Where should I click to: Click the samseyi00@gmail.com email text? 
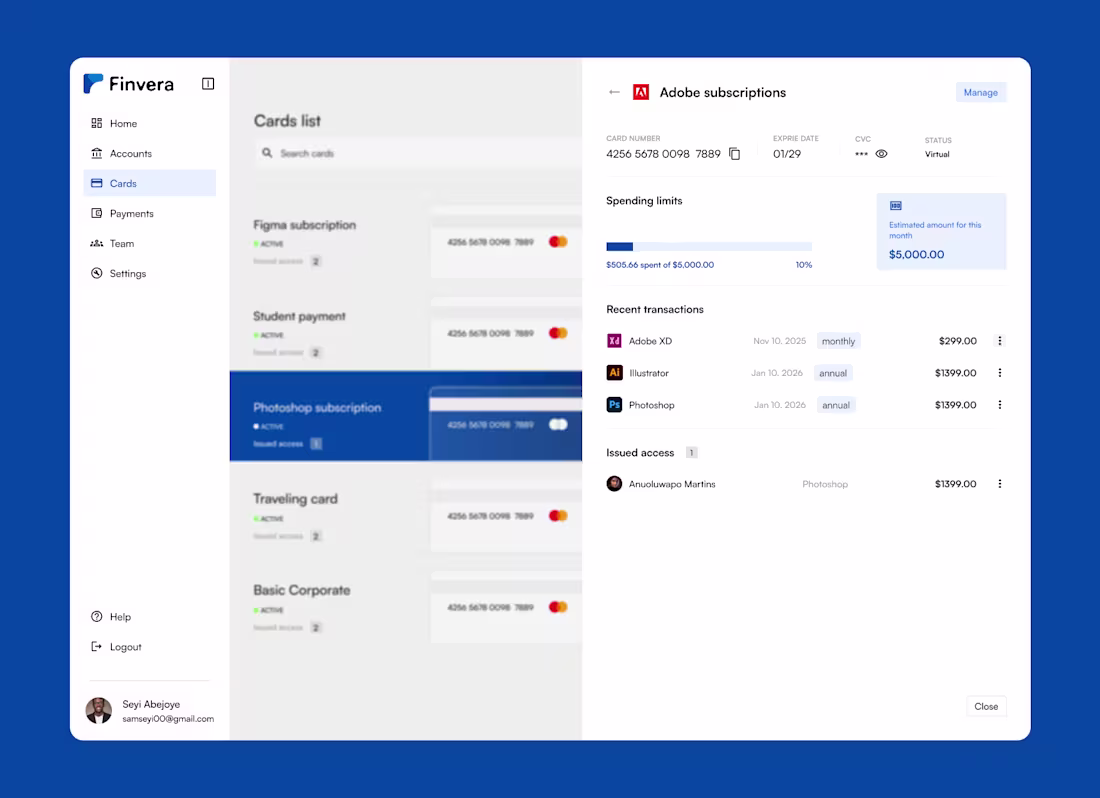pos(168,719)
